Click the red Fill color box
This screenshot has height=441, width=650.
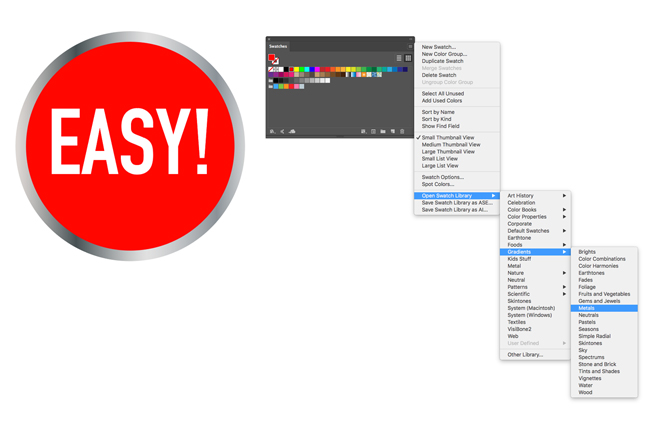tap(272, 58)
